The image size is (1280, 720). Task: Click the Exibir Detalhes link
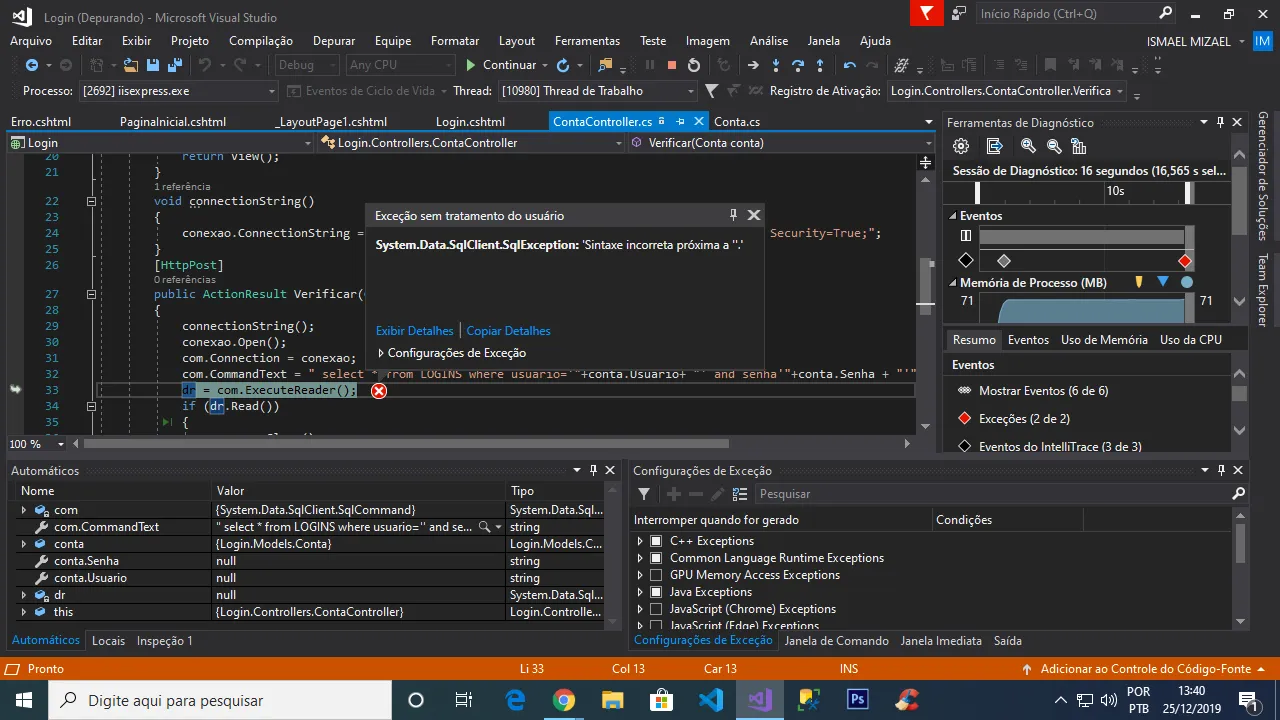pos(414,331)
